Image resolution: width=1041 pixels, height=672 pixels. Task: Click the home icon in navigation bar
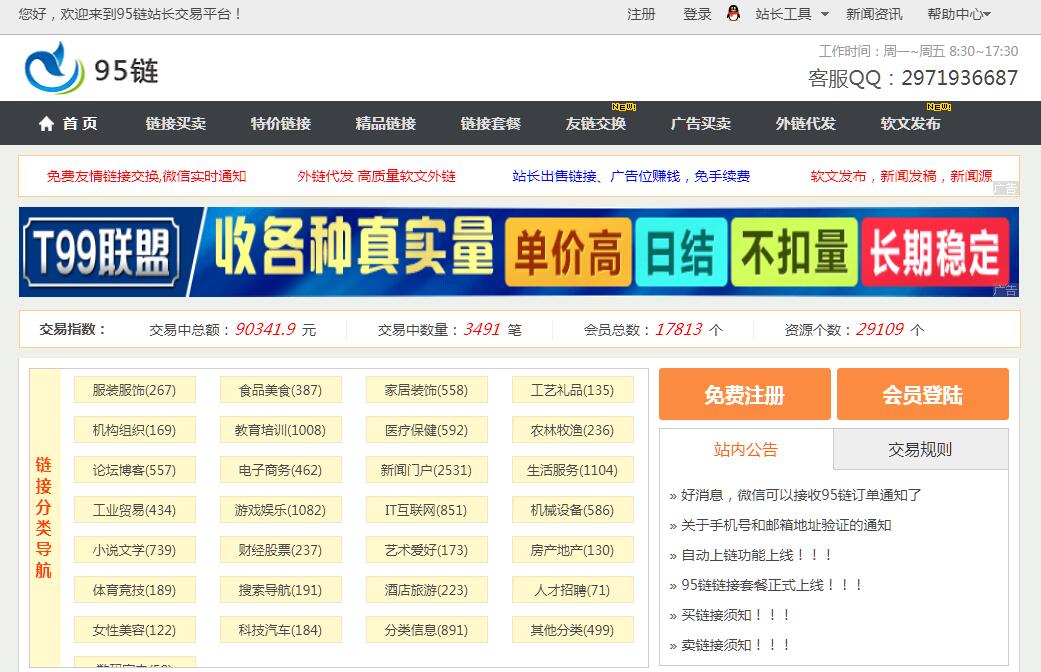click(x=46, y=124)
